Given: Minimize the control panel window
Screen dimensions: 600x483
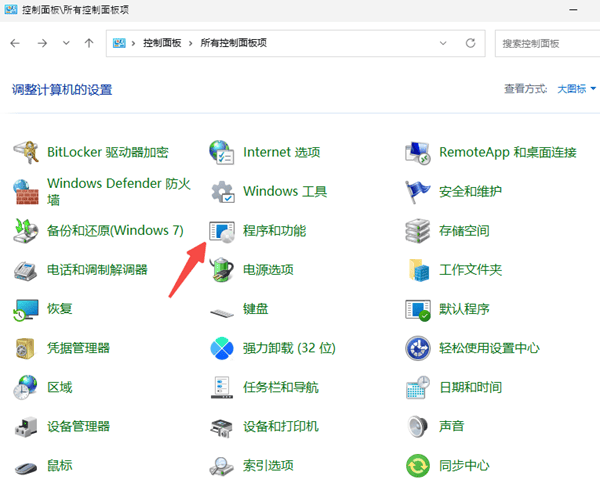Looking at the screenshot, I should [x=573, y=10].
